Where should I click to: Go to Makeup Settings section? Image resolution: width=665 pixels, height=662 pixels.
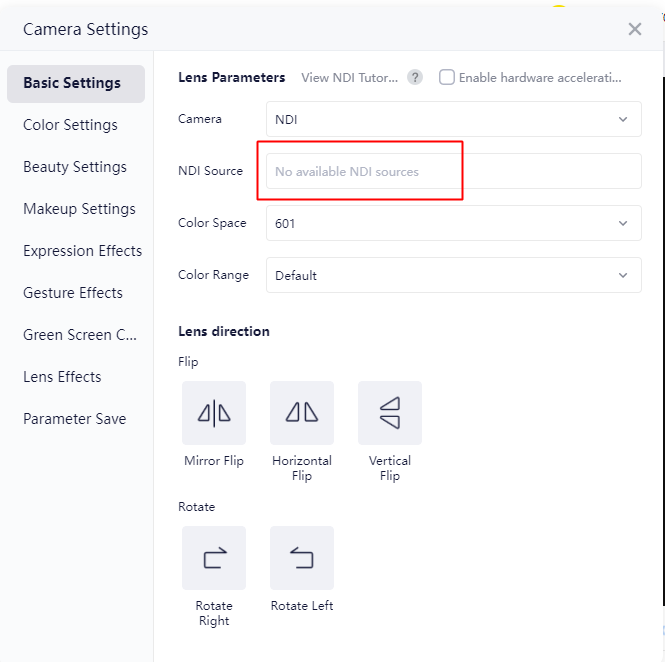(x=79, y=209)
